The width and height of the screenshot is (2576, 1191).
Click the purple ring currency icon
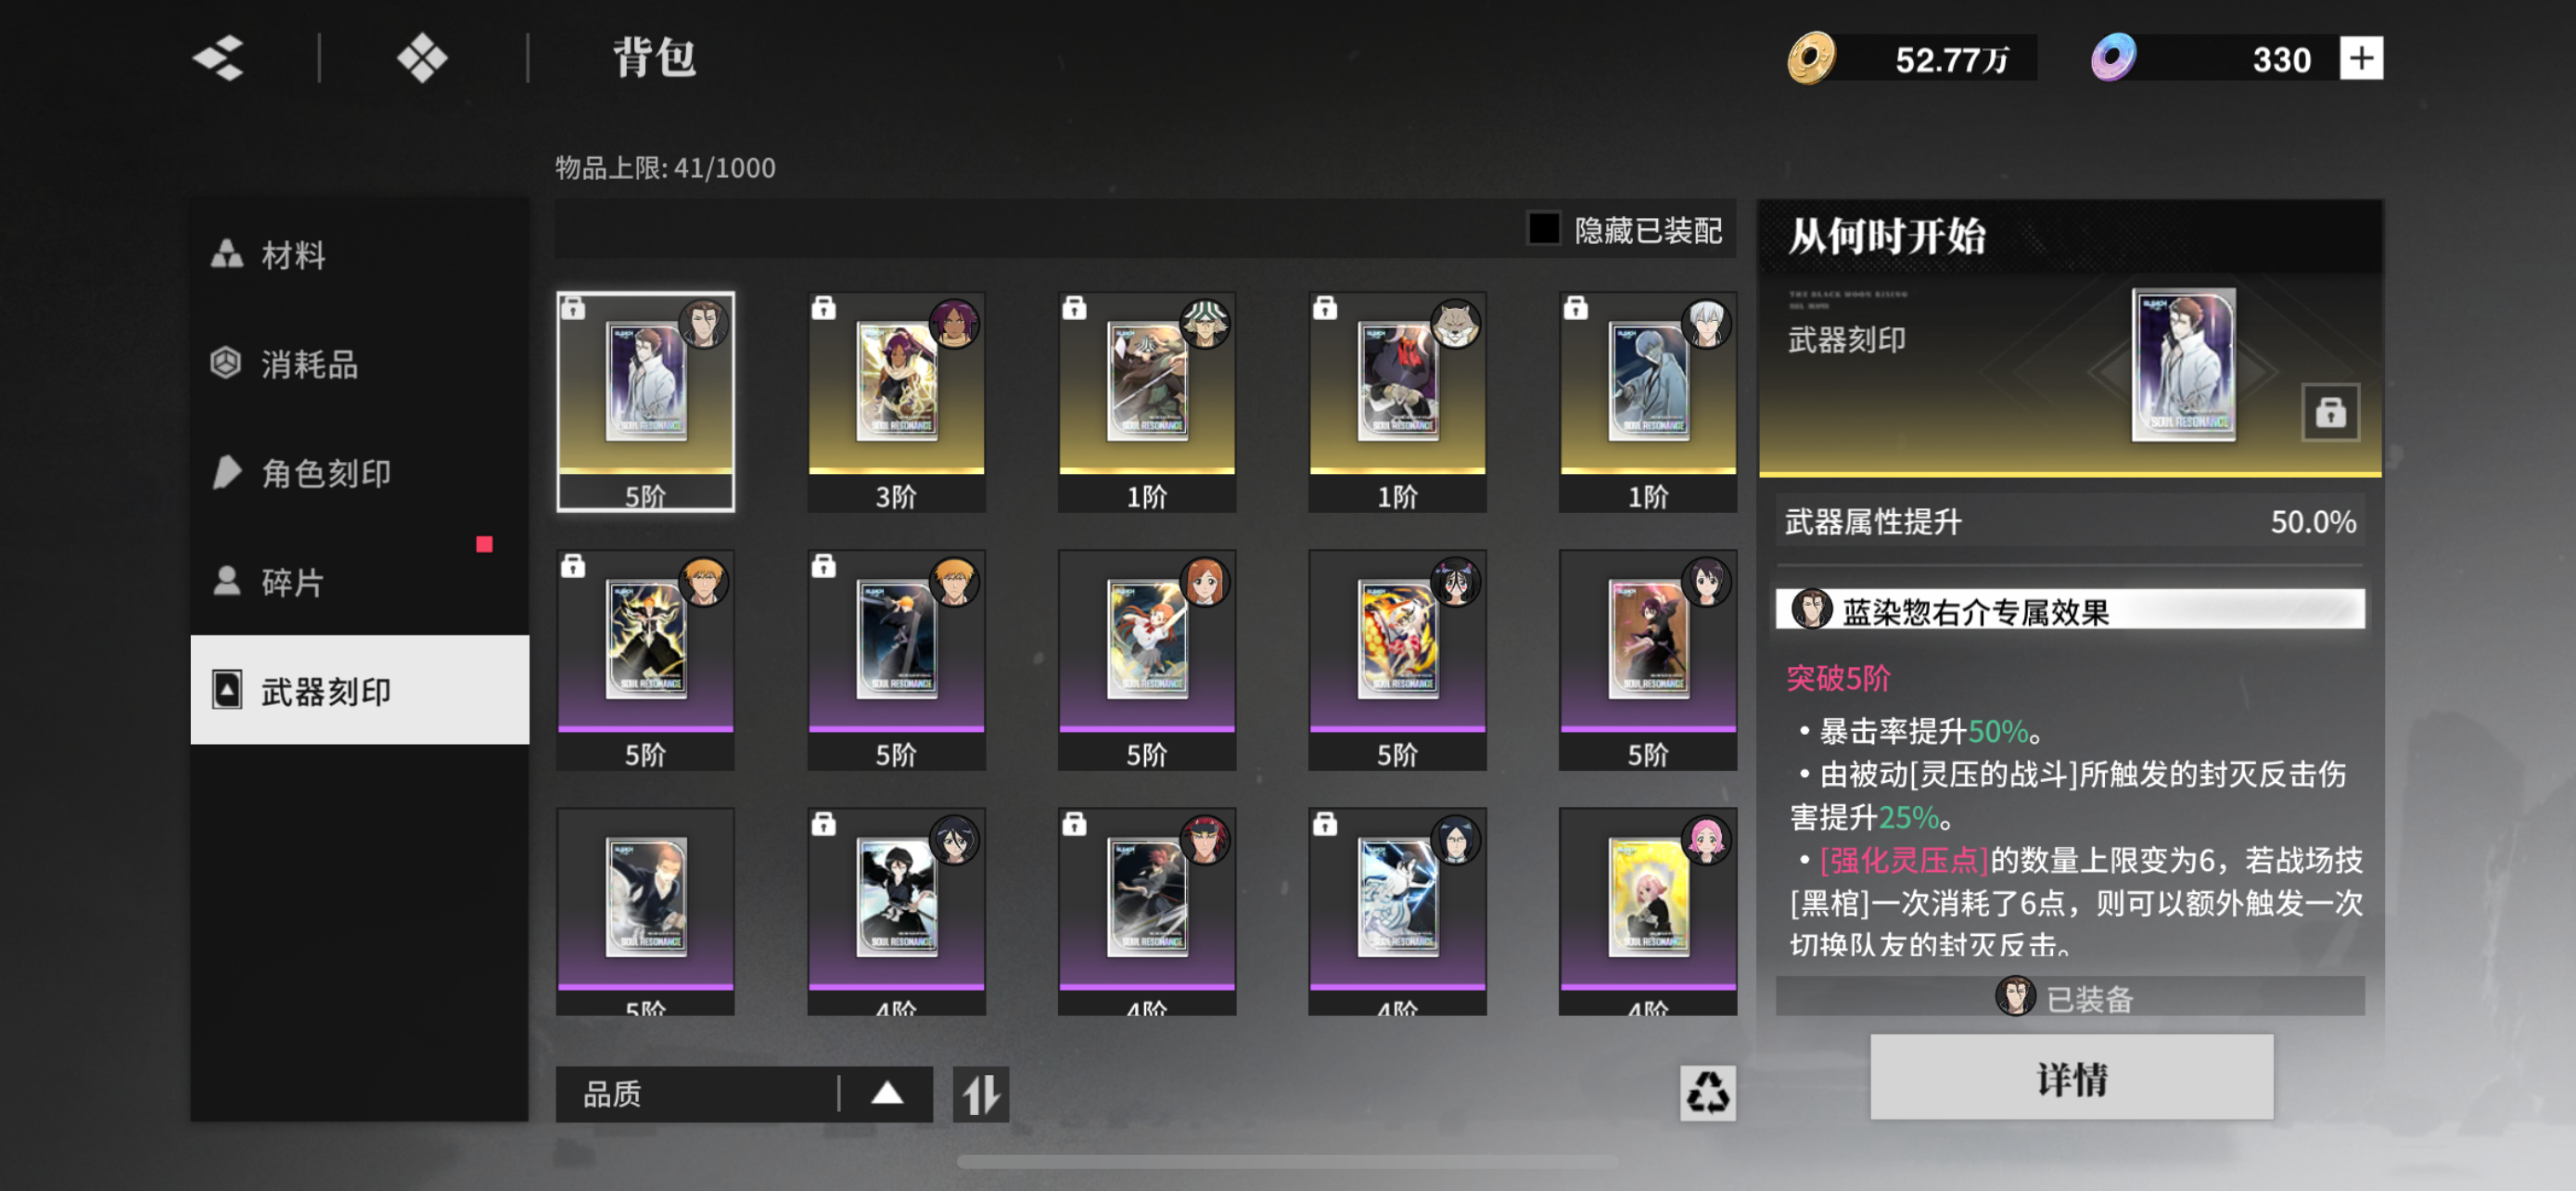point(2113,58)
